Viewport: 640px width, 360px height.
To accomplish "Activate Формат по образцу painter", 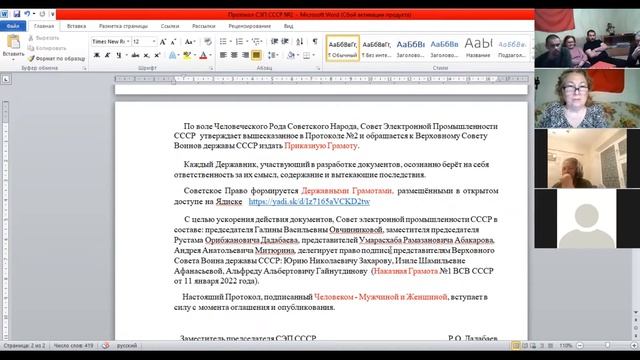I will tap(56, 58).
